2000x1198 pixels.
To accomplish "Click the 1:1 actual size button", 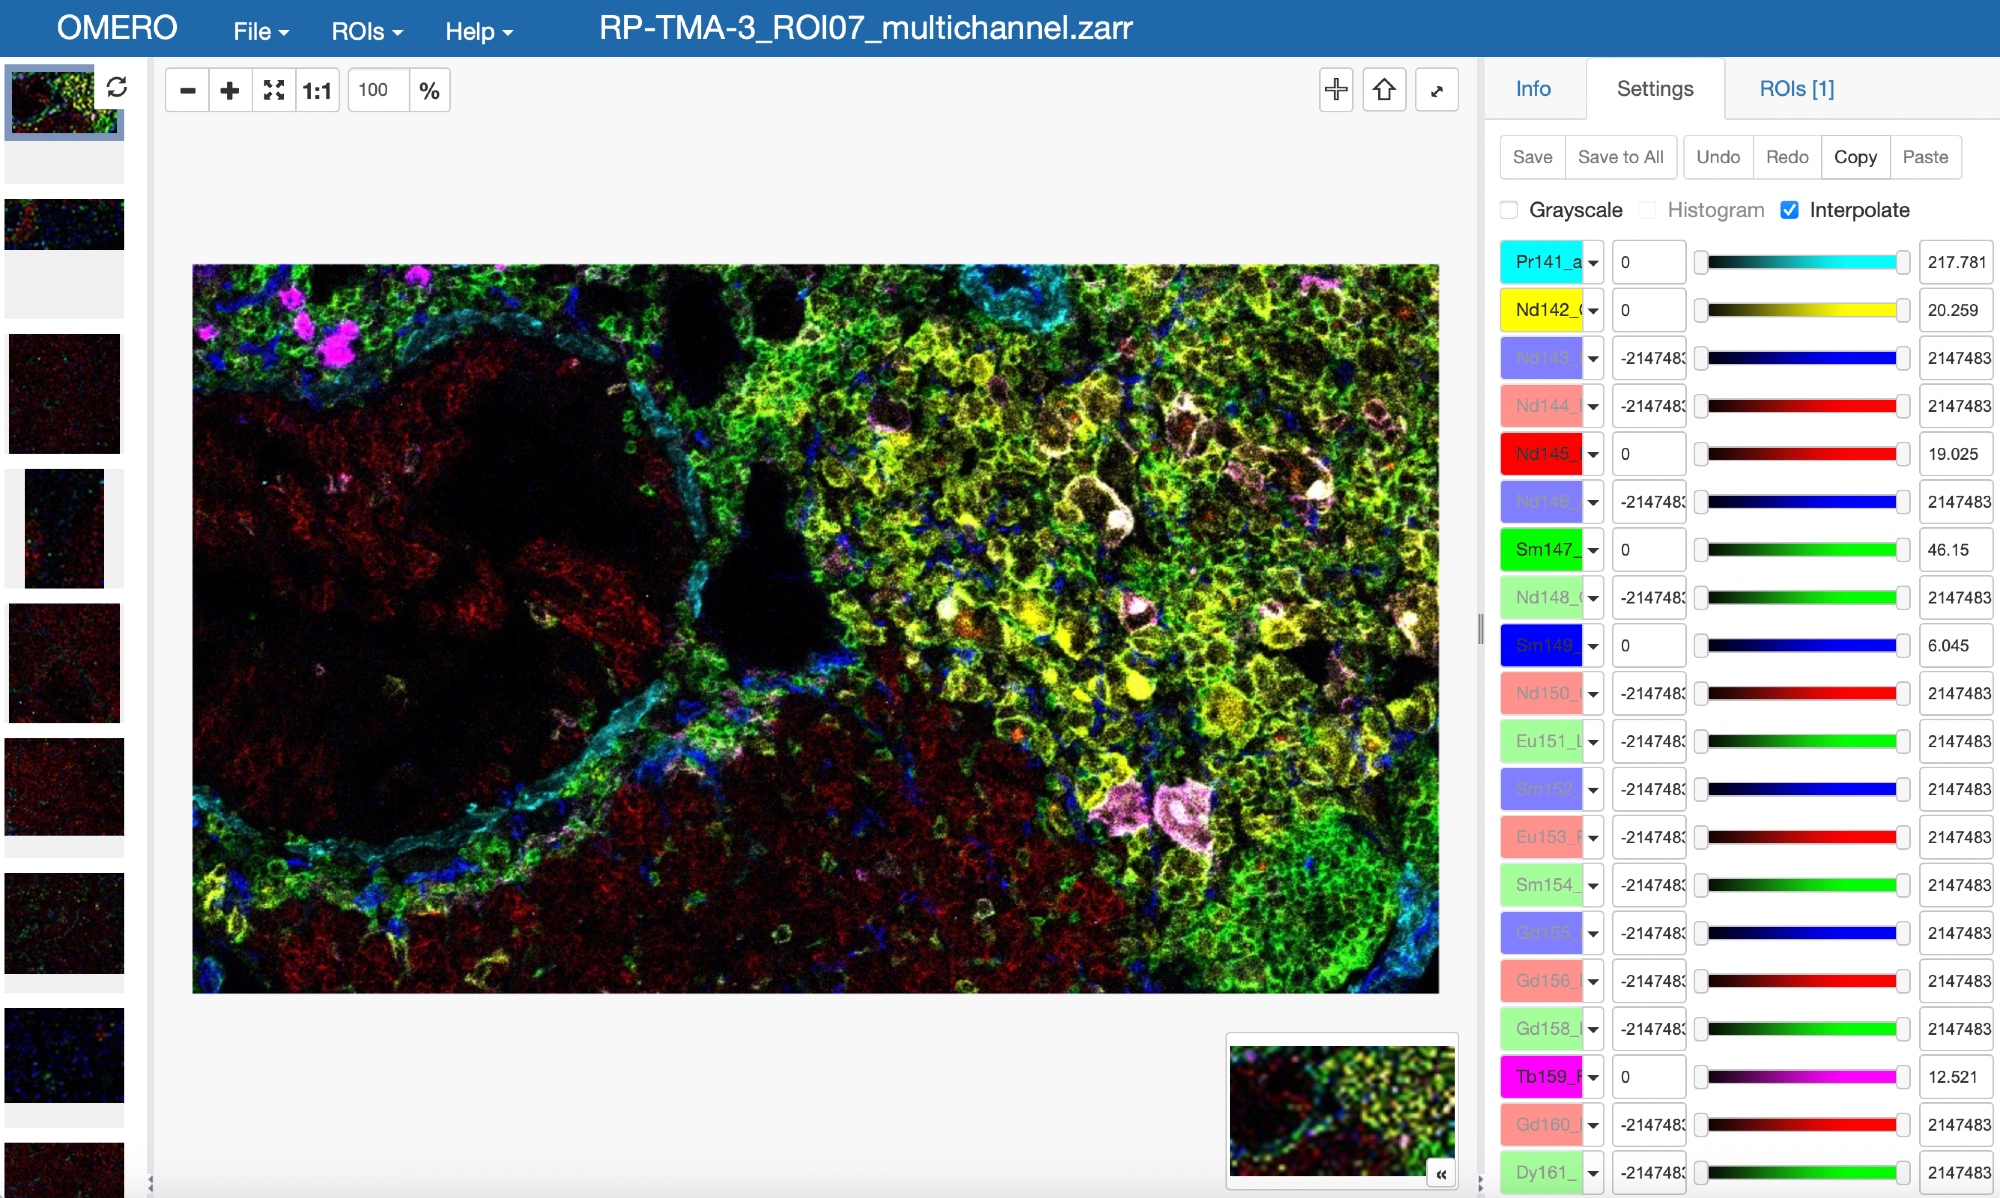I will click(317, 91).
